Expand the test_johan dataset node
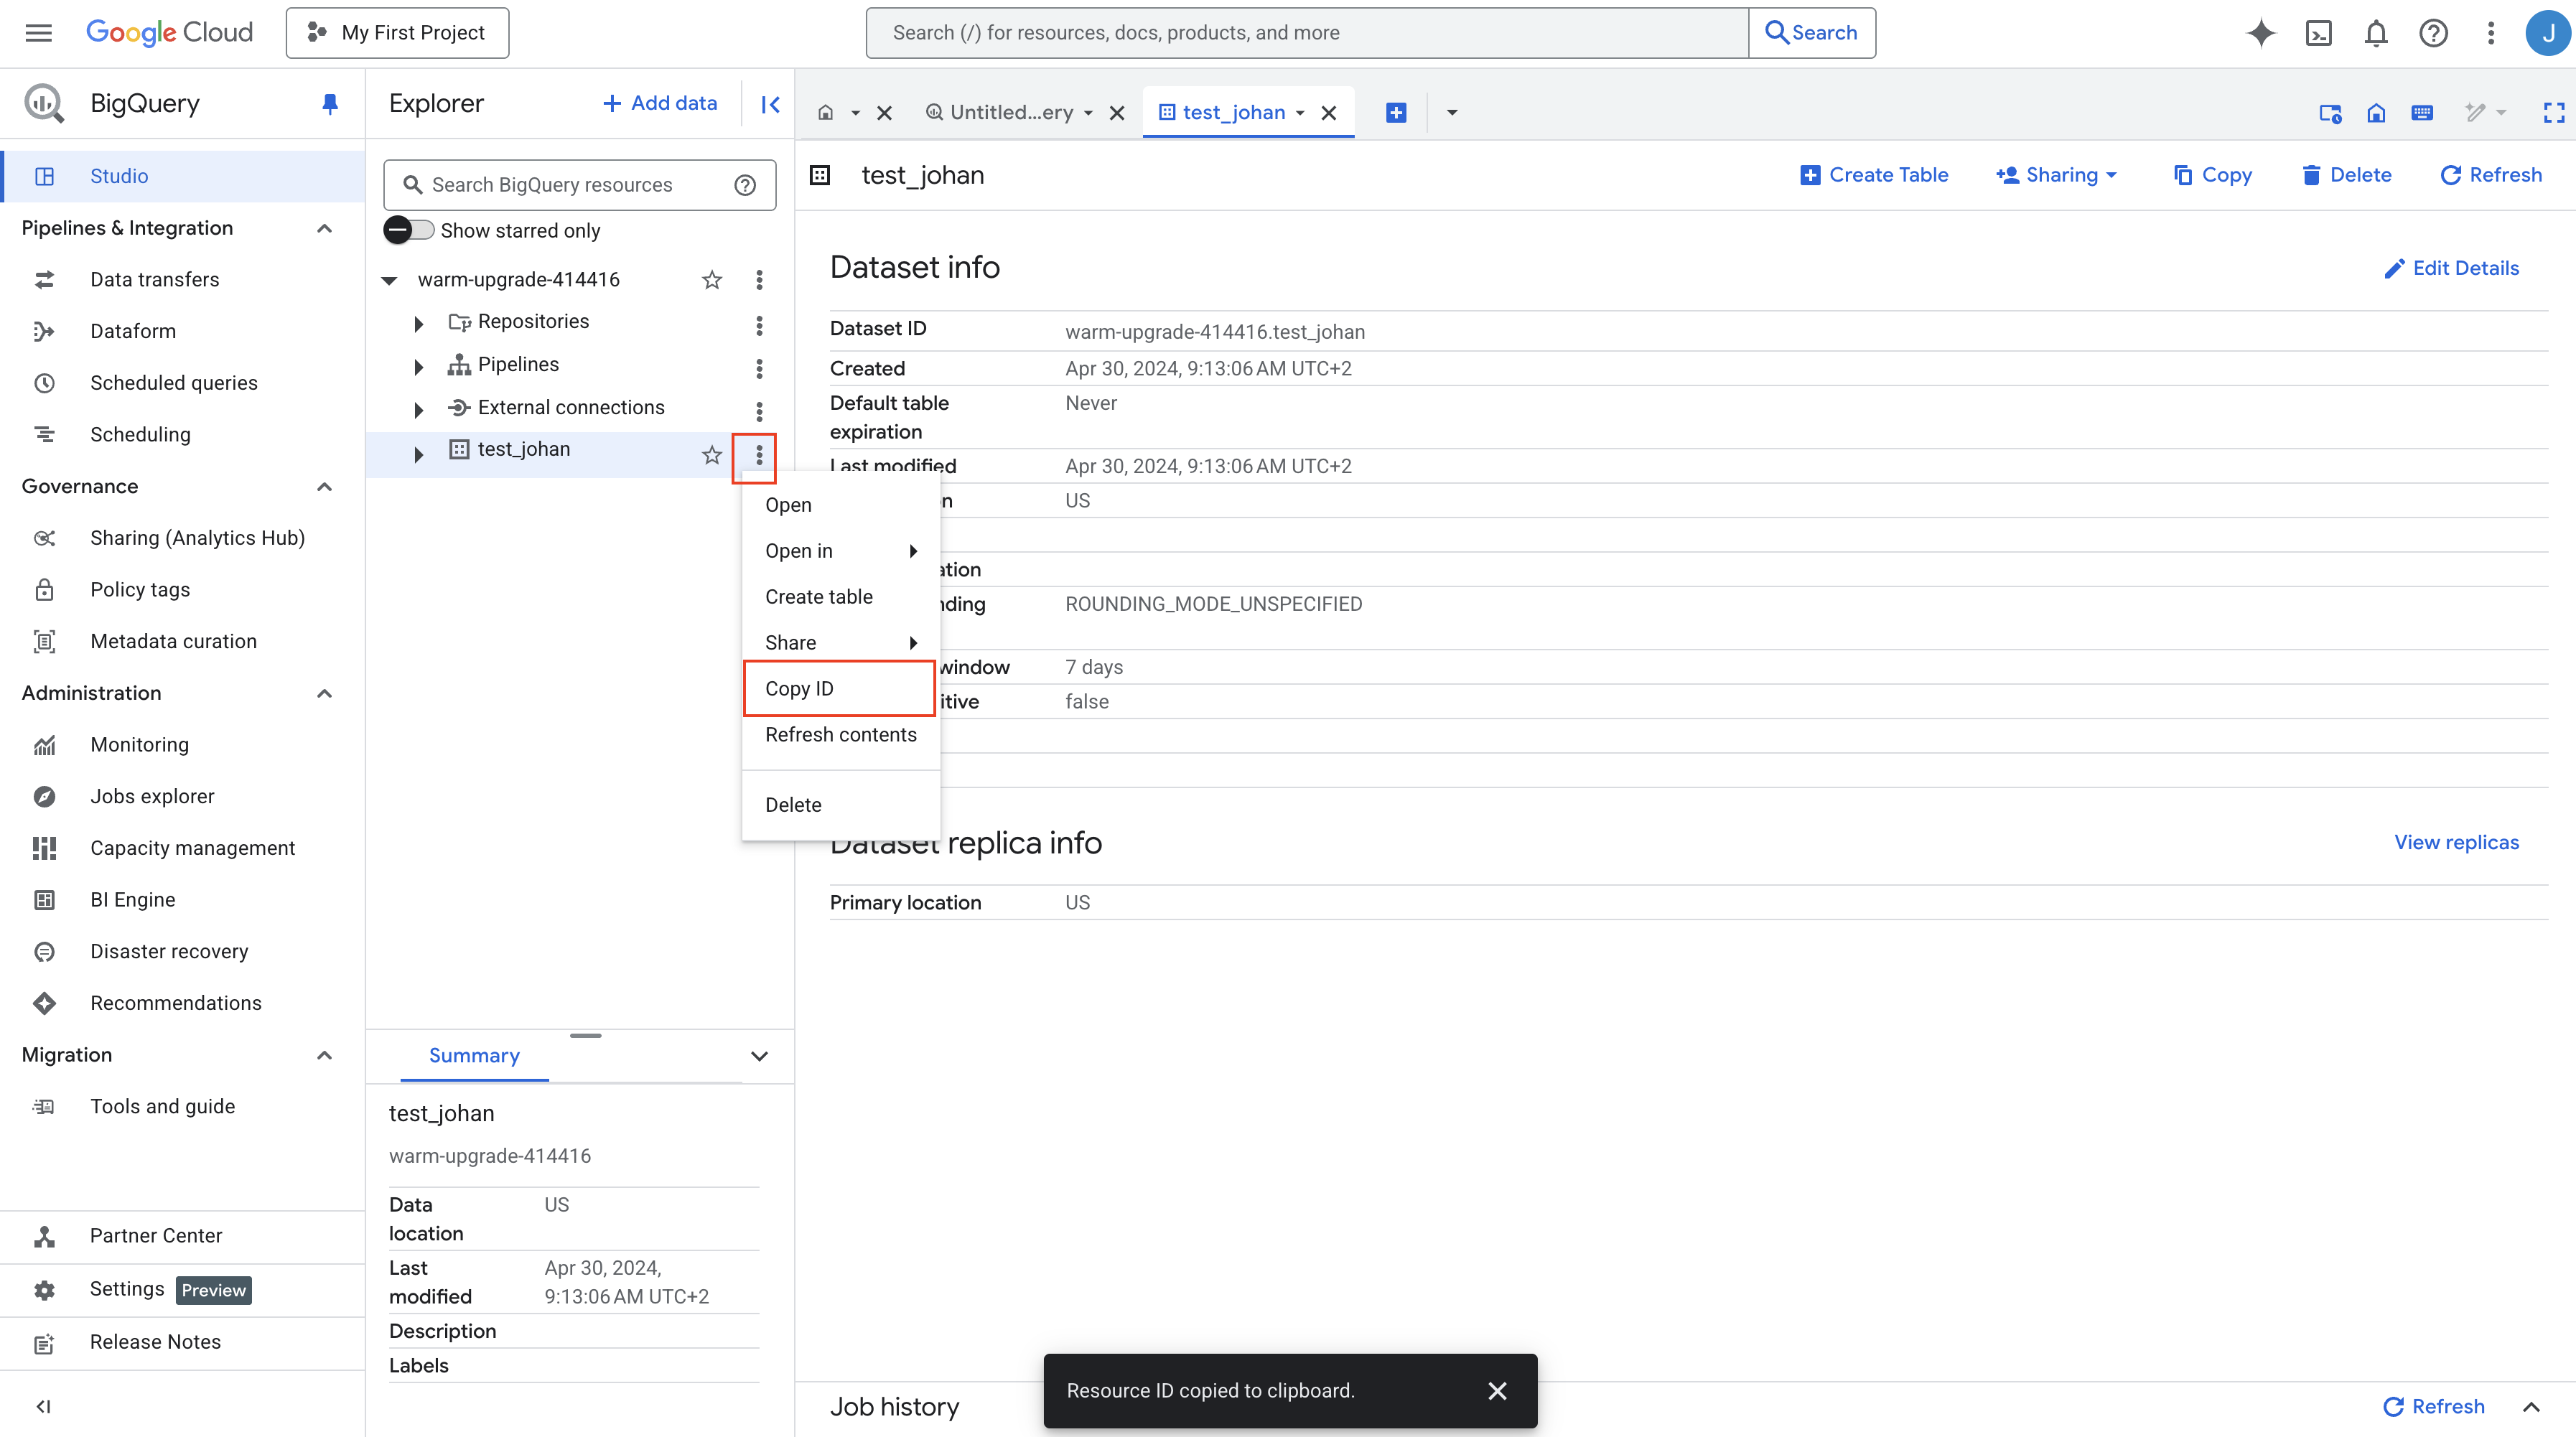Screen dimensions: 2576x1437 click(418, 455)
